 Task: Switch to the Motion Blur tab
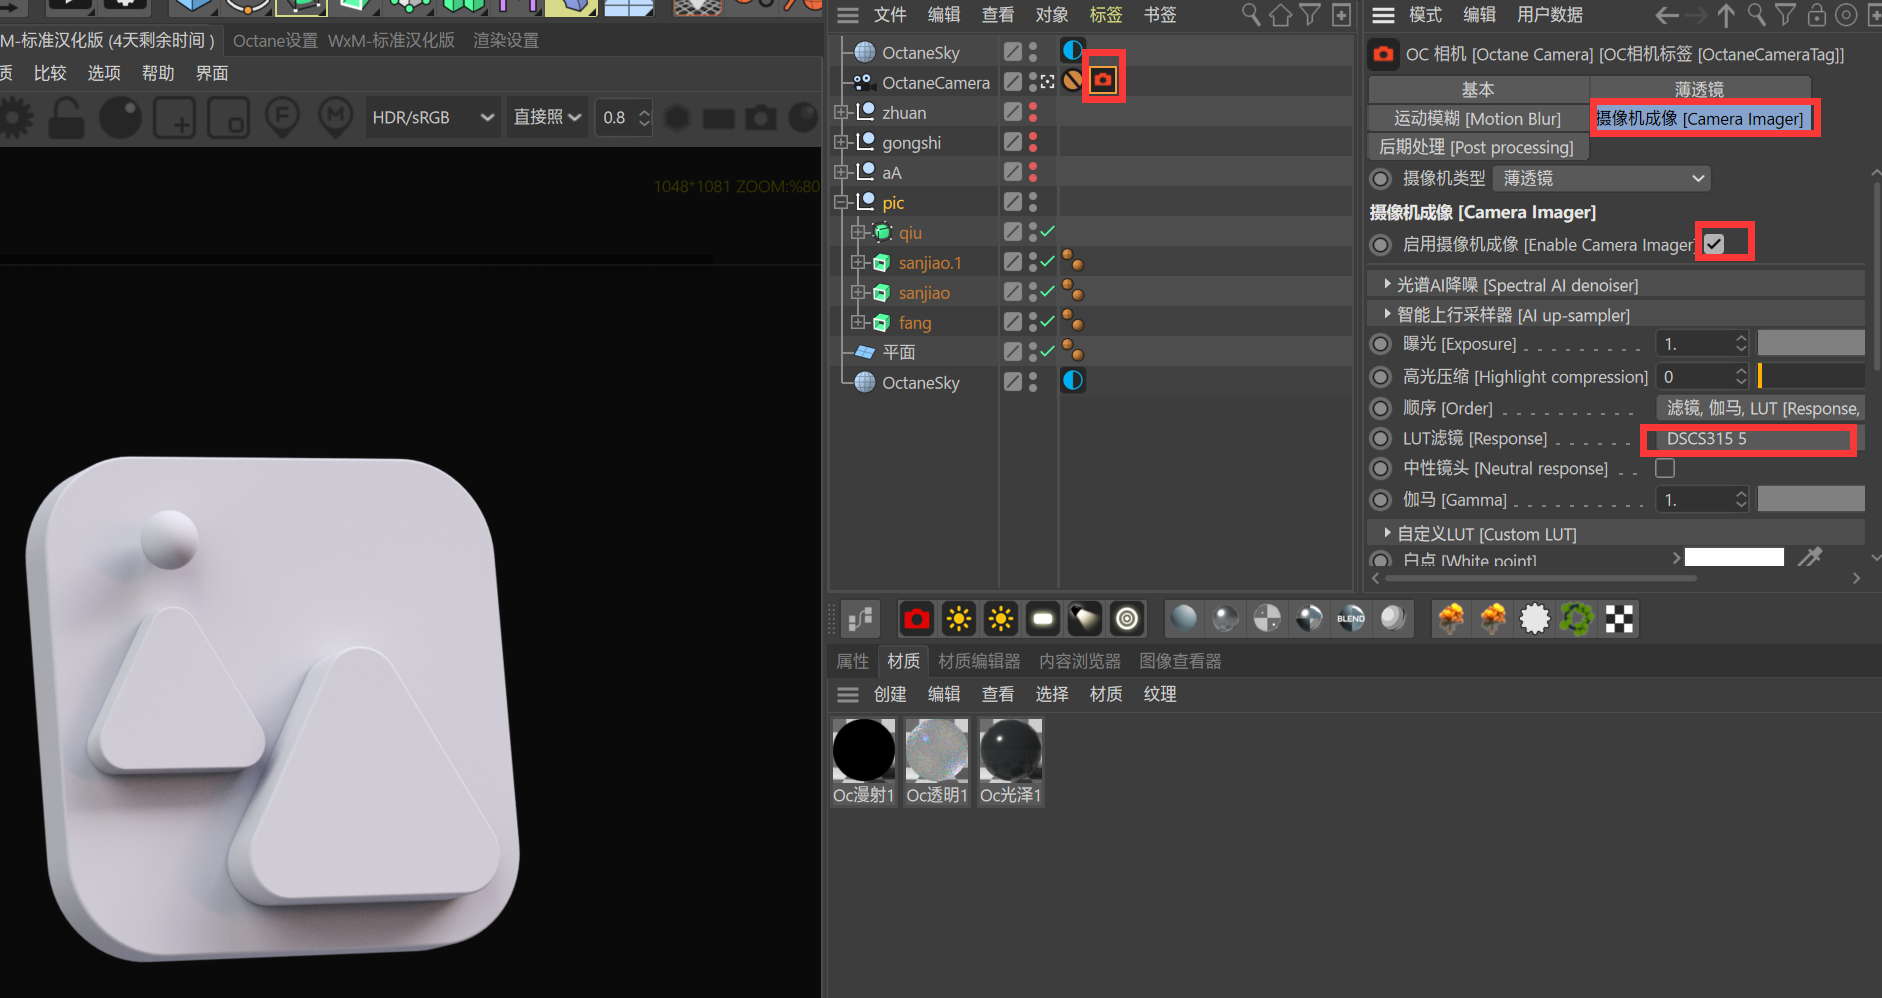click(x=1477, y=118)
